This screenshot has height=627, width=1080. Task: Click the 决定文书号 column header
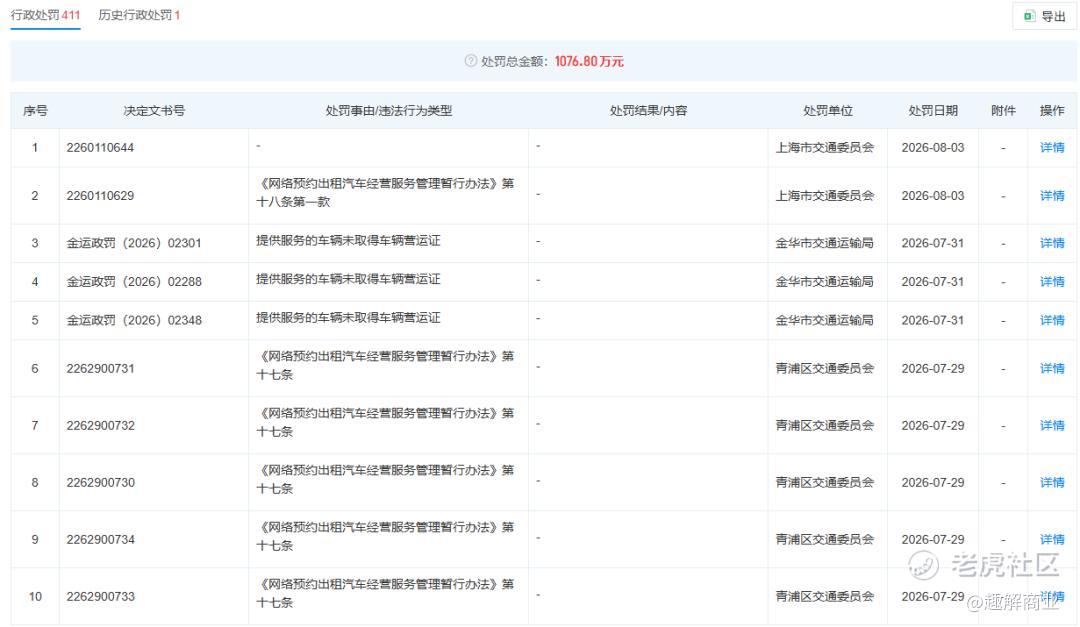click(154, 111)
